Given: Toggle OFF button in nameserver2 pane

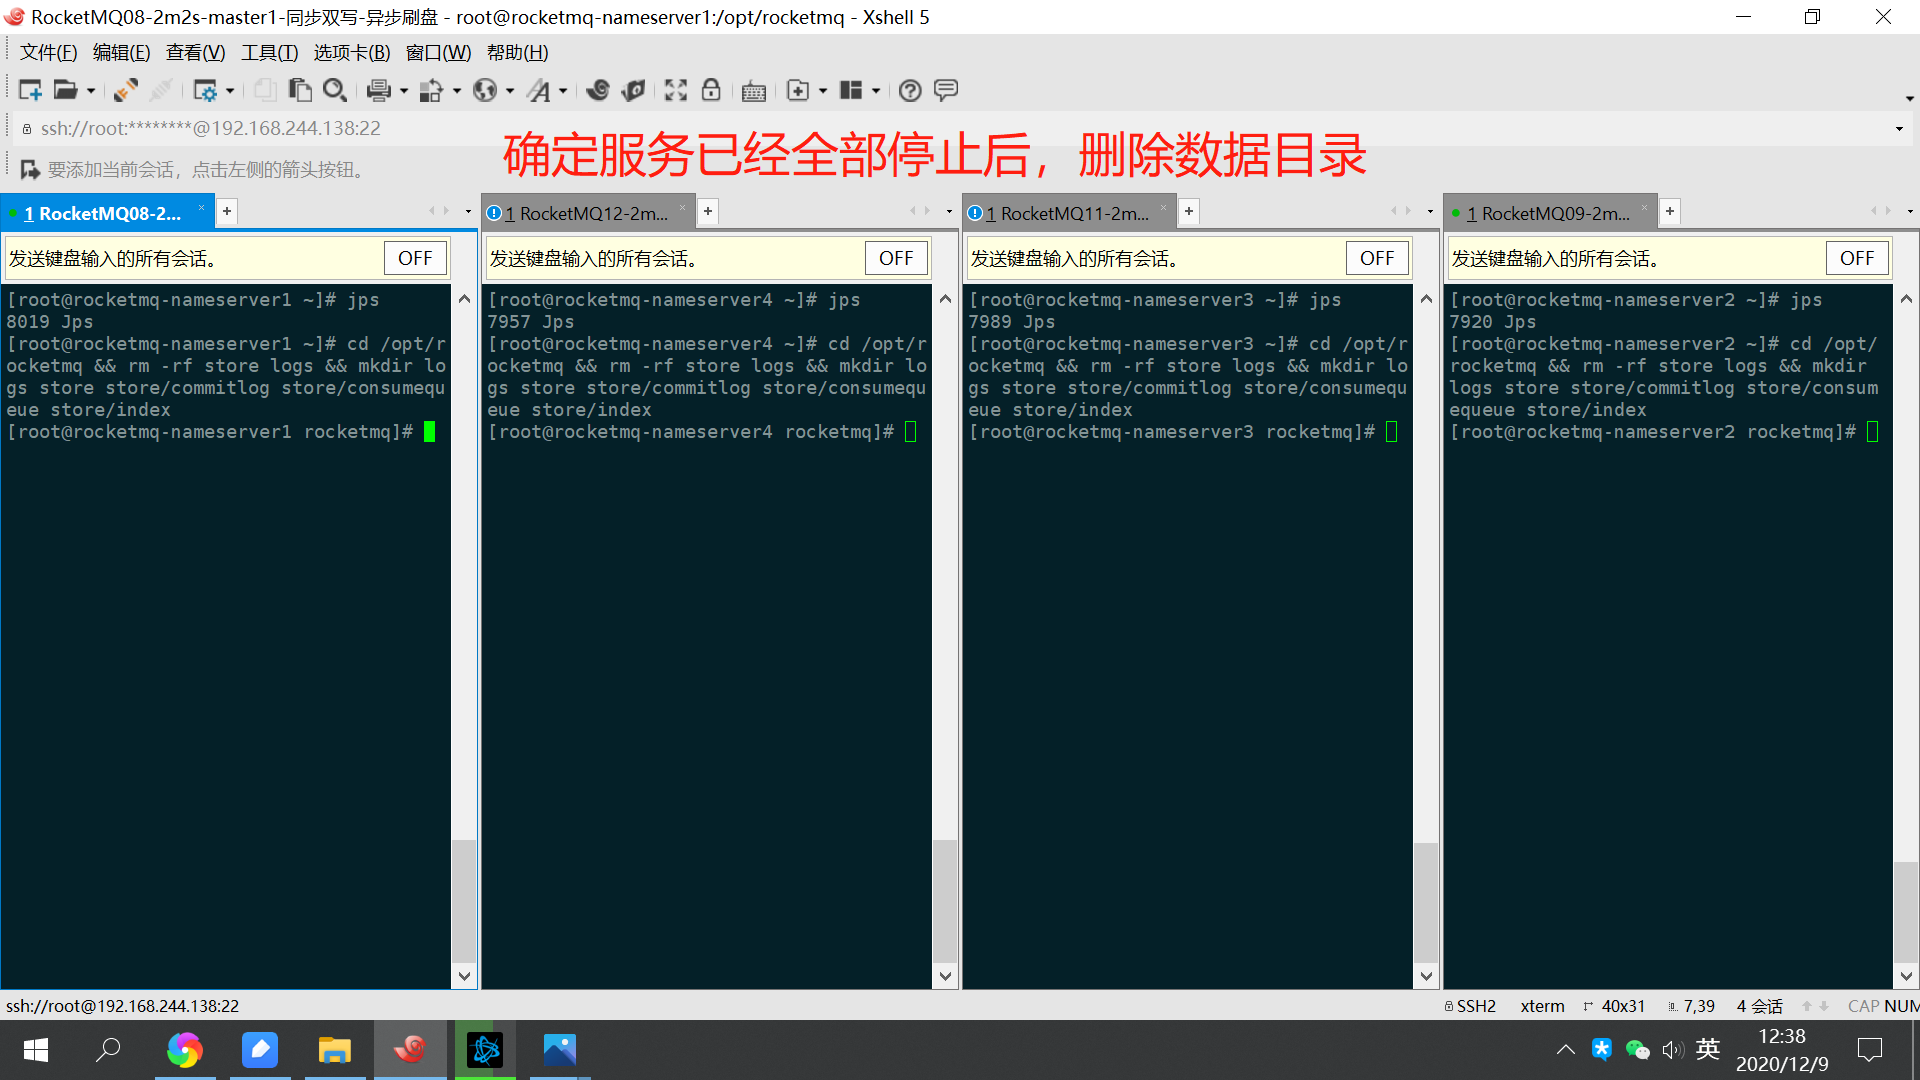Looking at the screenshot, I should [x=1857, y=258].
